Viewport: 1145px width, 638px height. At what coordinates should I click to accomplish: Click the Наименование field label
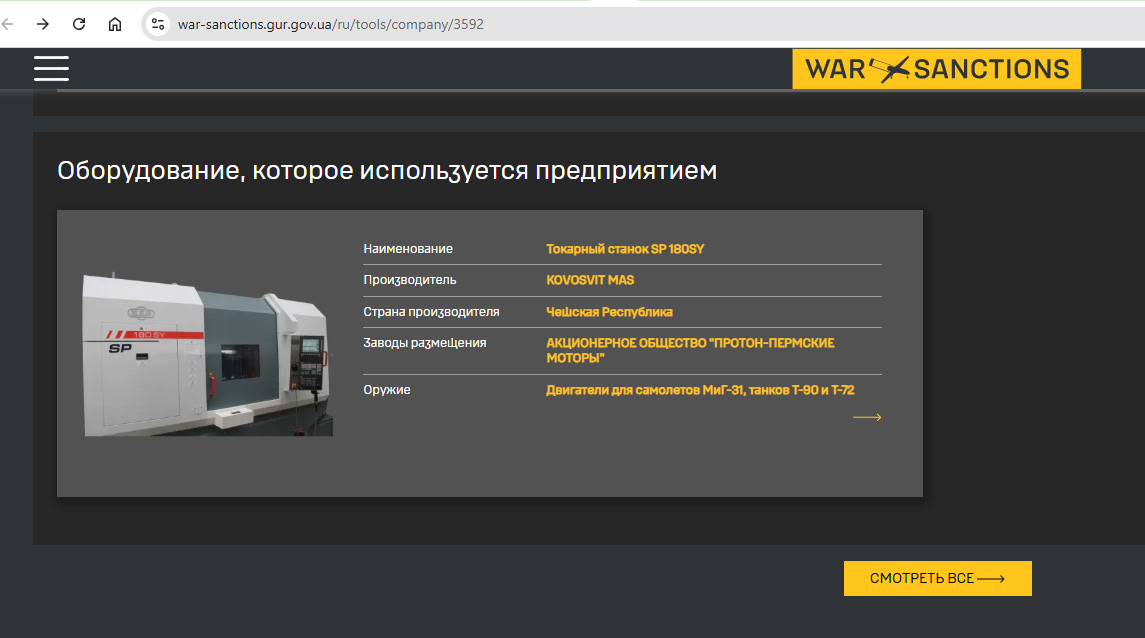coord(408,249)
